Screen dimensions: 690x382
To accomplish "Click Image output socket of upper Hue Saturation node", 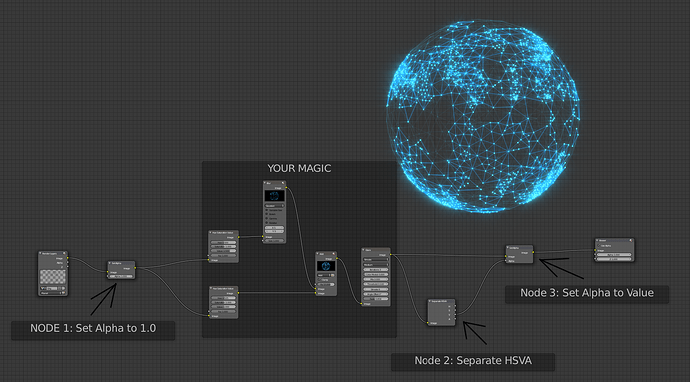I will [239, 237].
